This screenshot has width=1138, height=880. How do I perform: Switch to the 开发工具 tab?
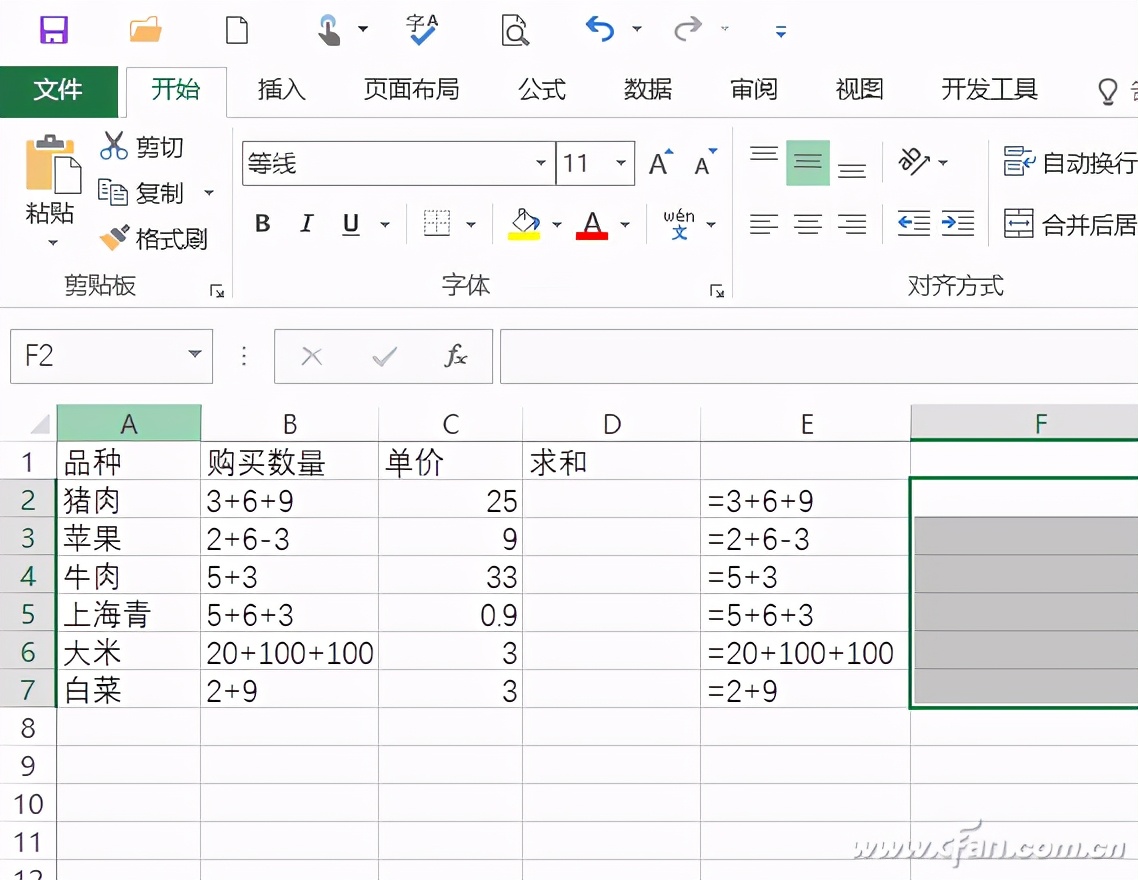989,90
